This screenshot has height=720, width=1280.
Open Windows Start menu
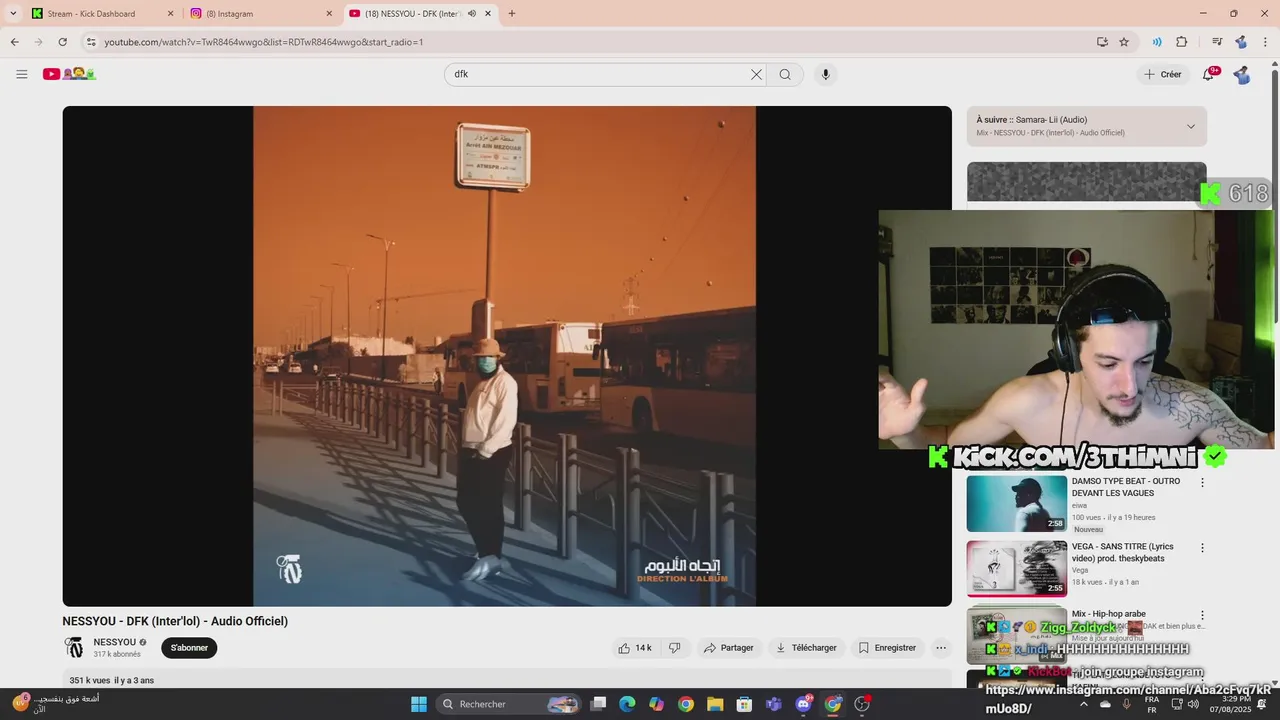419,704
